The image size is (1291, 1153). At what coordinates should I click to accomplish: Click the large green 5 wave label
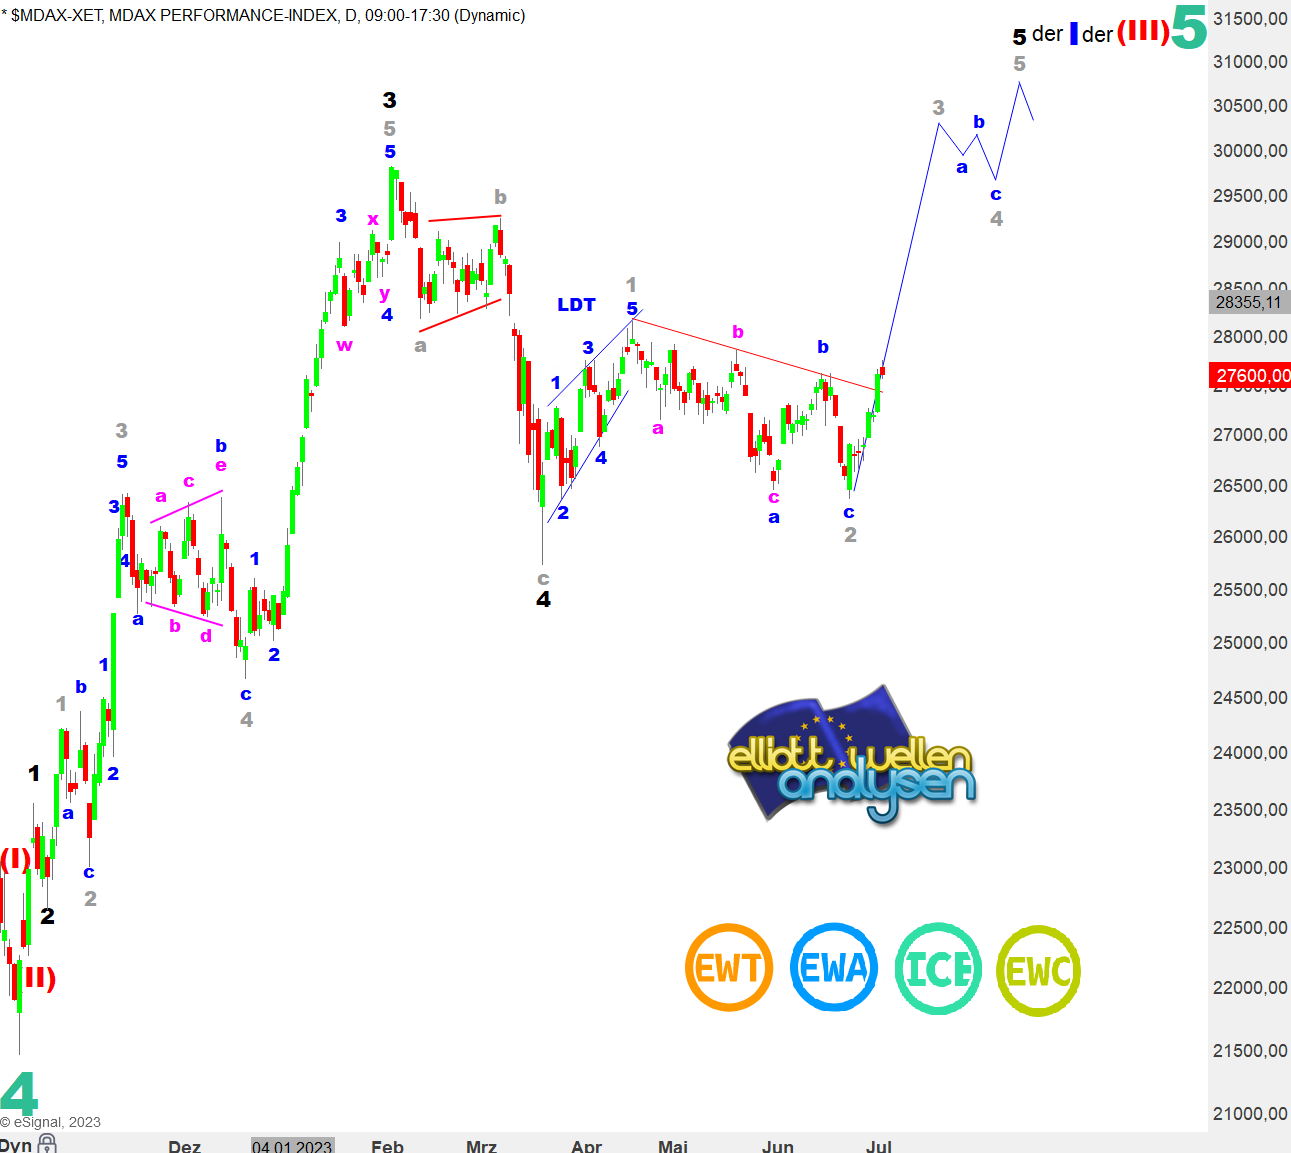pyautogui.click(x=1189, y=28)
